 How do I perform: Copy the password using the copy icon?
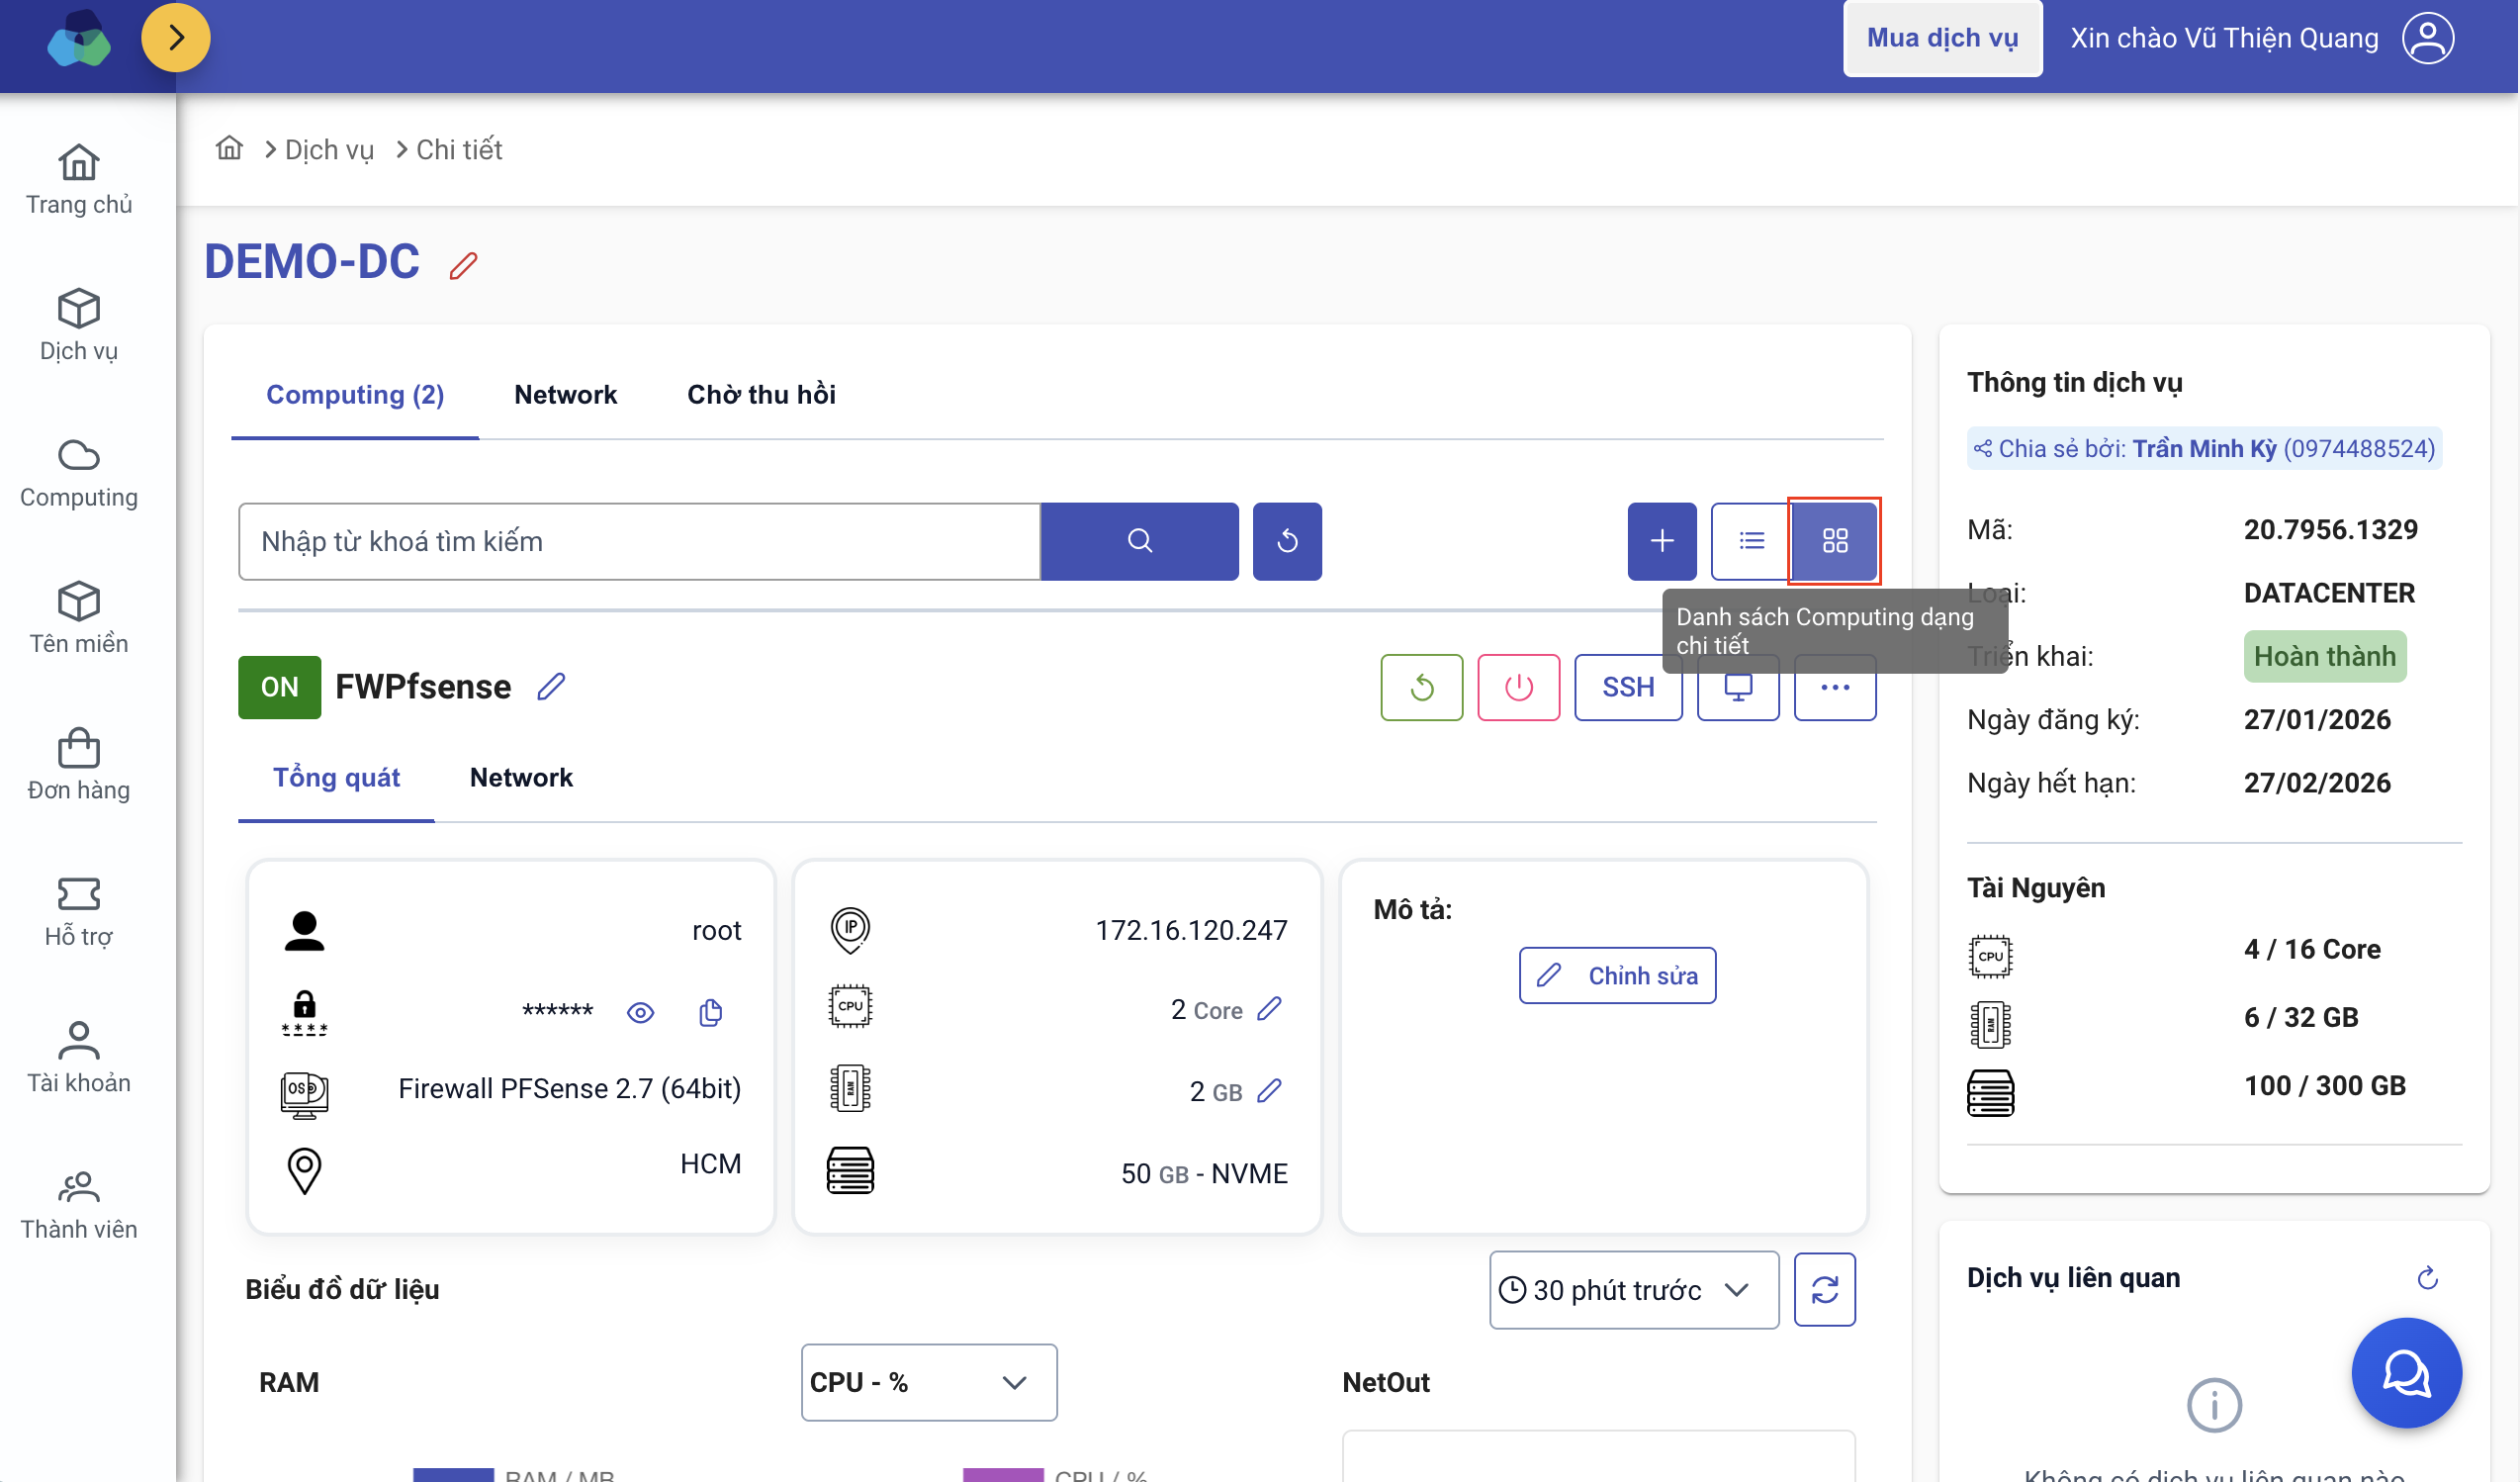pos(710,1012)
